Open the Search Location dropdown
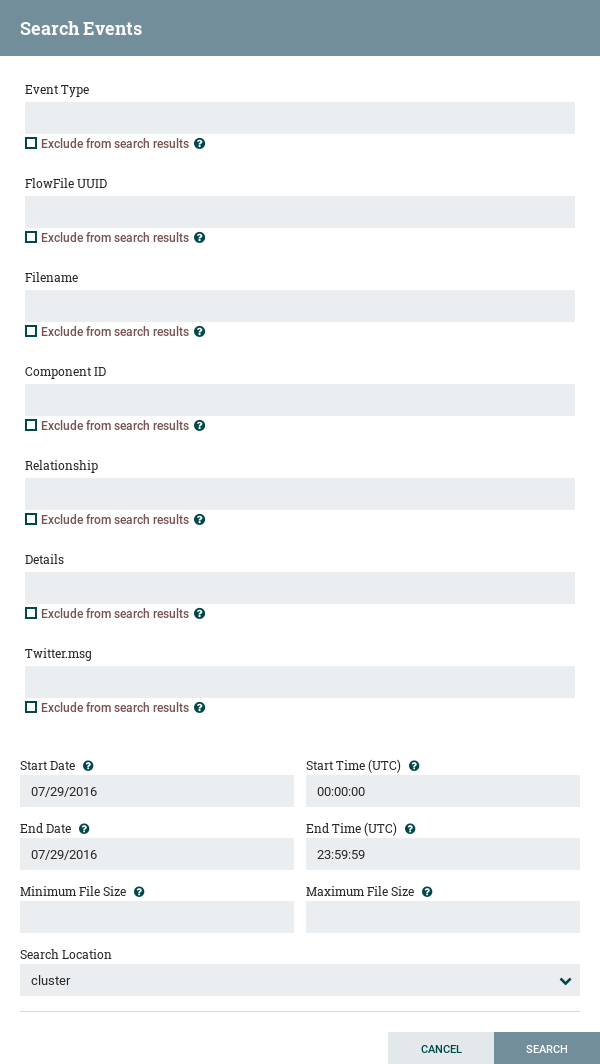The image size is (600, 1064). click(300, 980)
